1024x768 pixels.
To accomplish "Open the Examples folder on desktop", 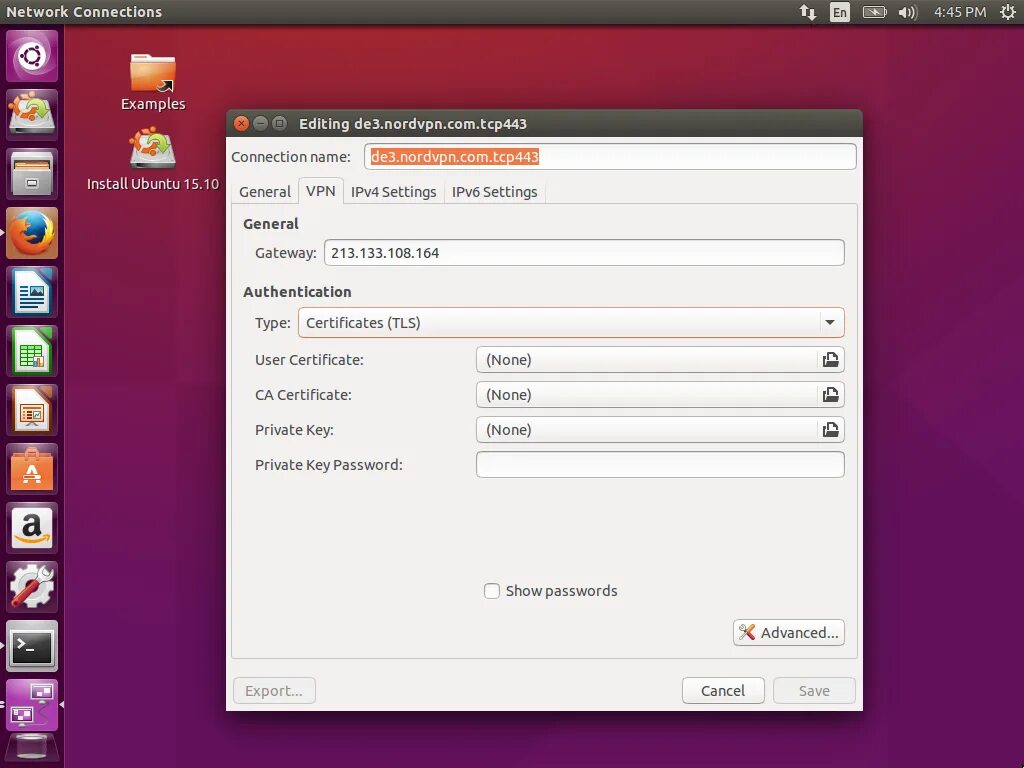I will (153, 82).
